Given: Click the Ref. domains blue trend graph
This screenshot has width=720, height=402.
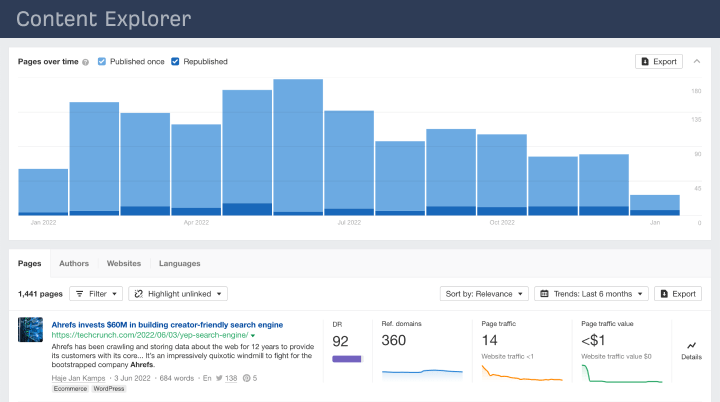Looking at the screenshot, I should point(422,374).
